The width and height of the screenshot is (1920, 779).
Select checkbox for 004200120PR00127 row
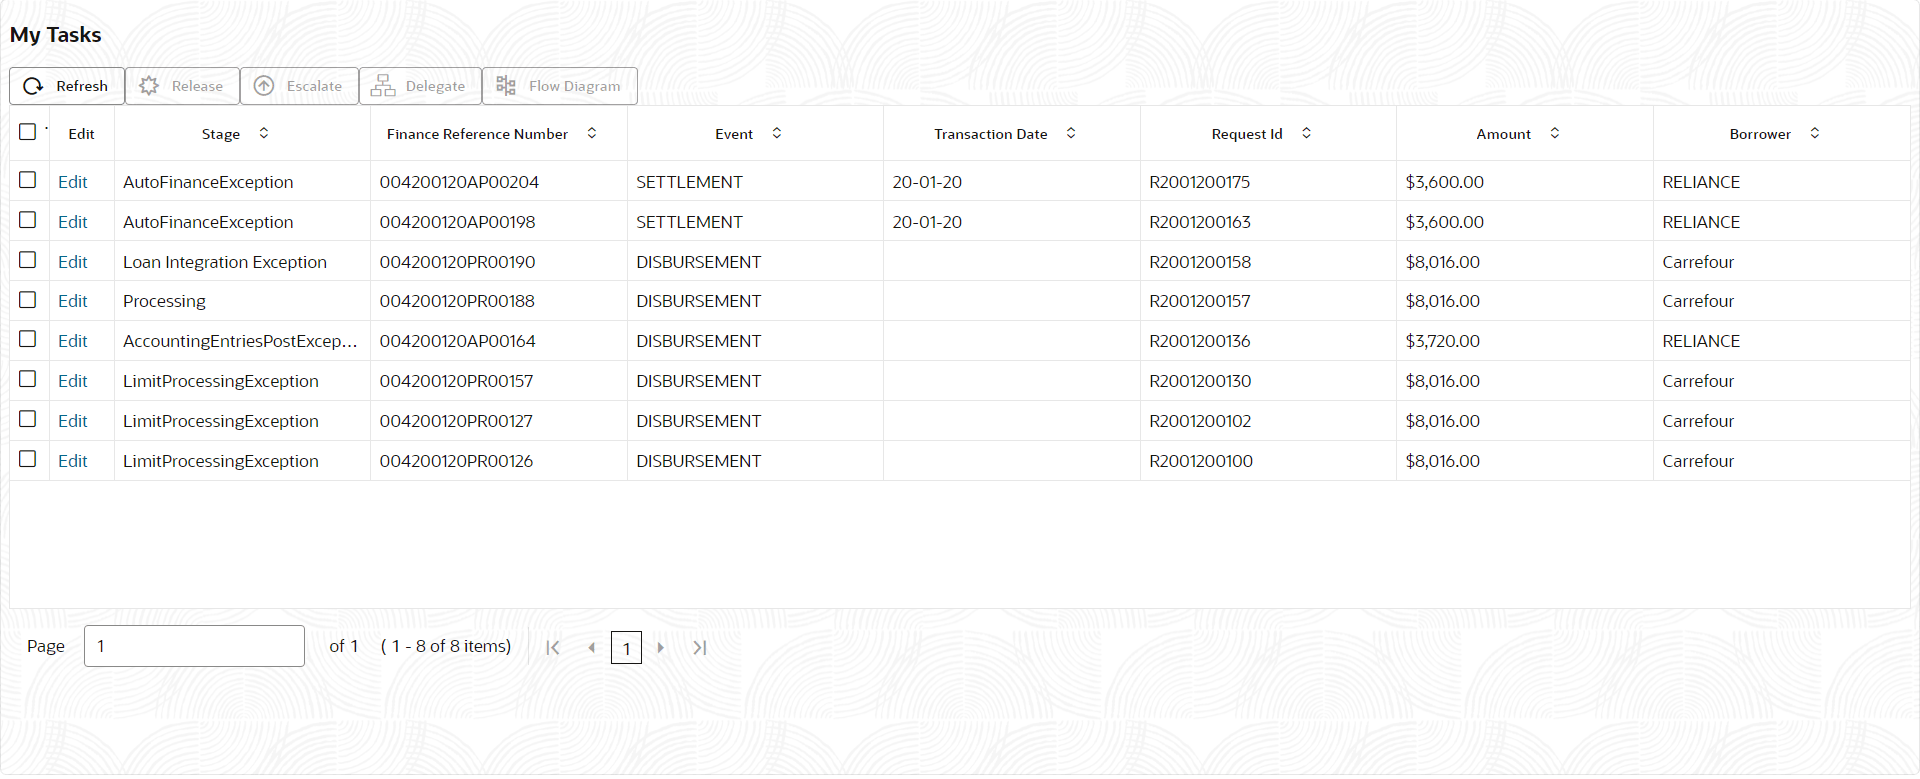click(28, 419)
